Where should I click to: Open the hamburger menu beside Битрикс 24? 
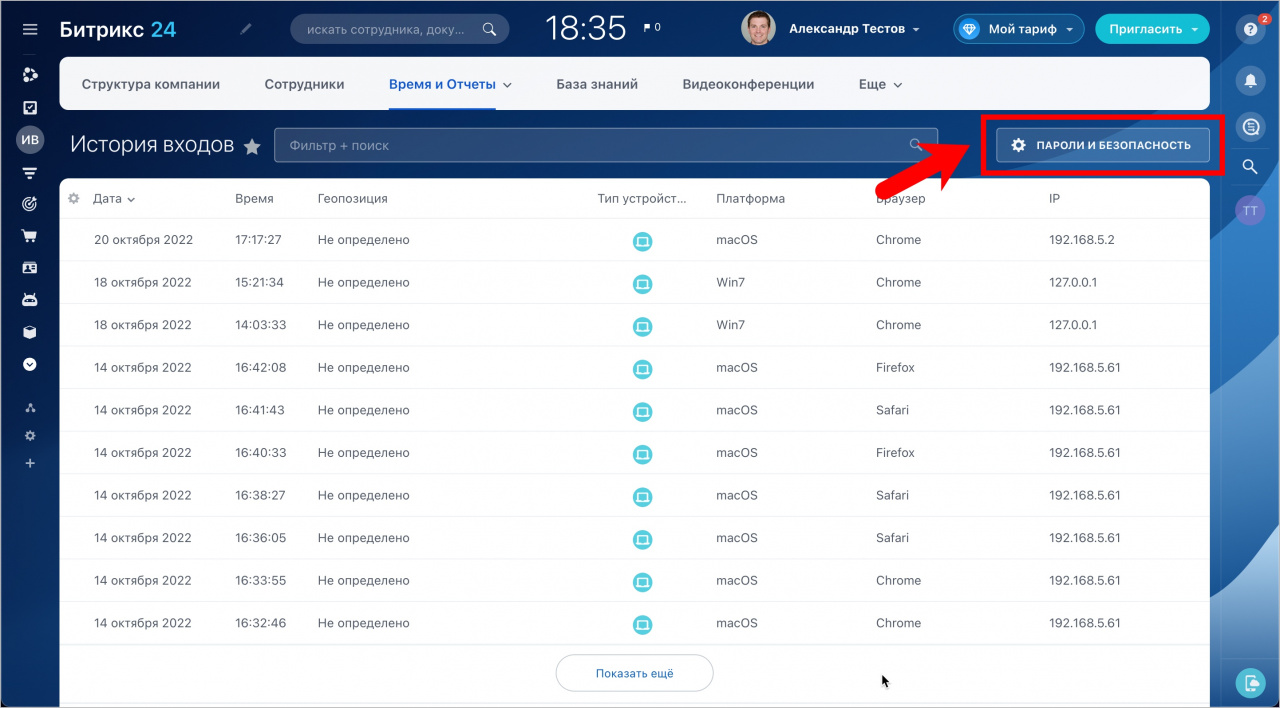(30, 29)
